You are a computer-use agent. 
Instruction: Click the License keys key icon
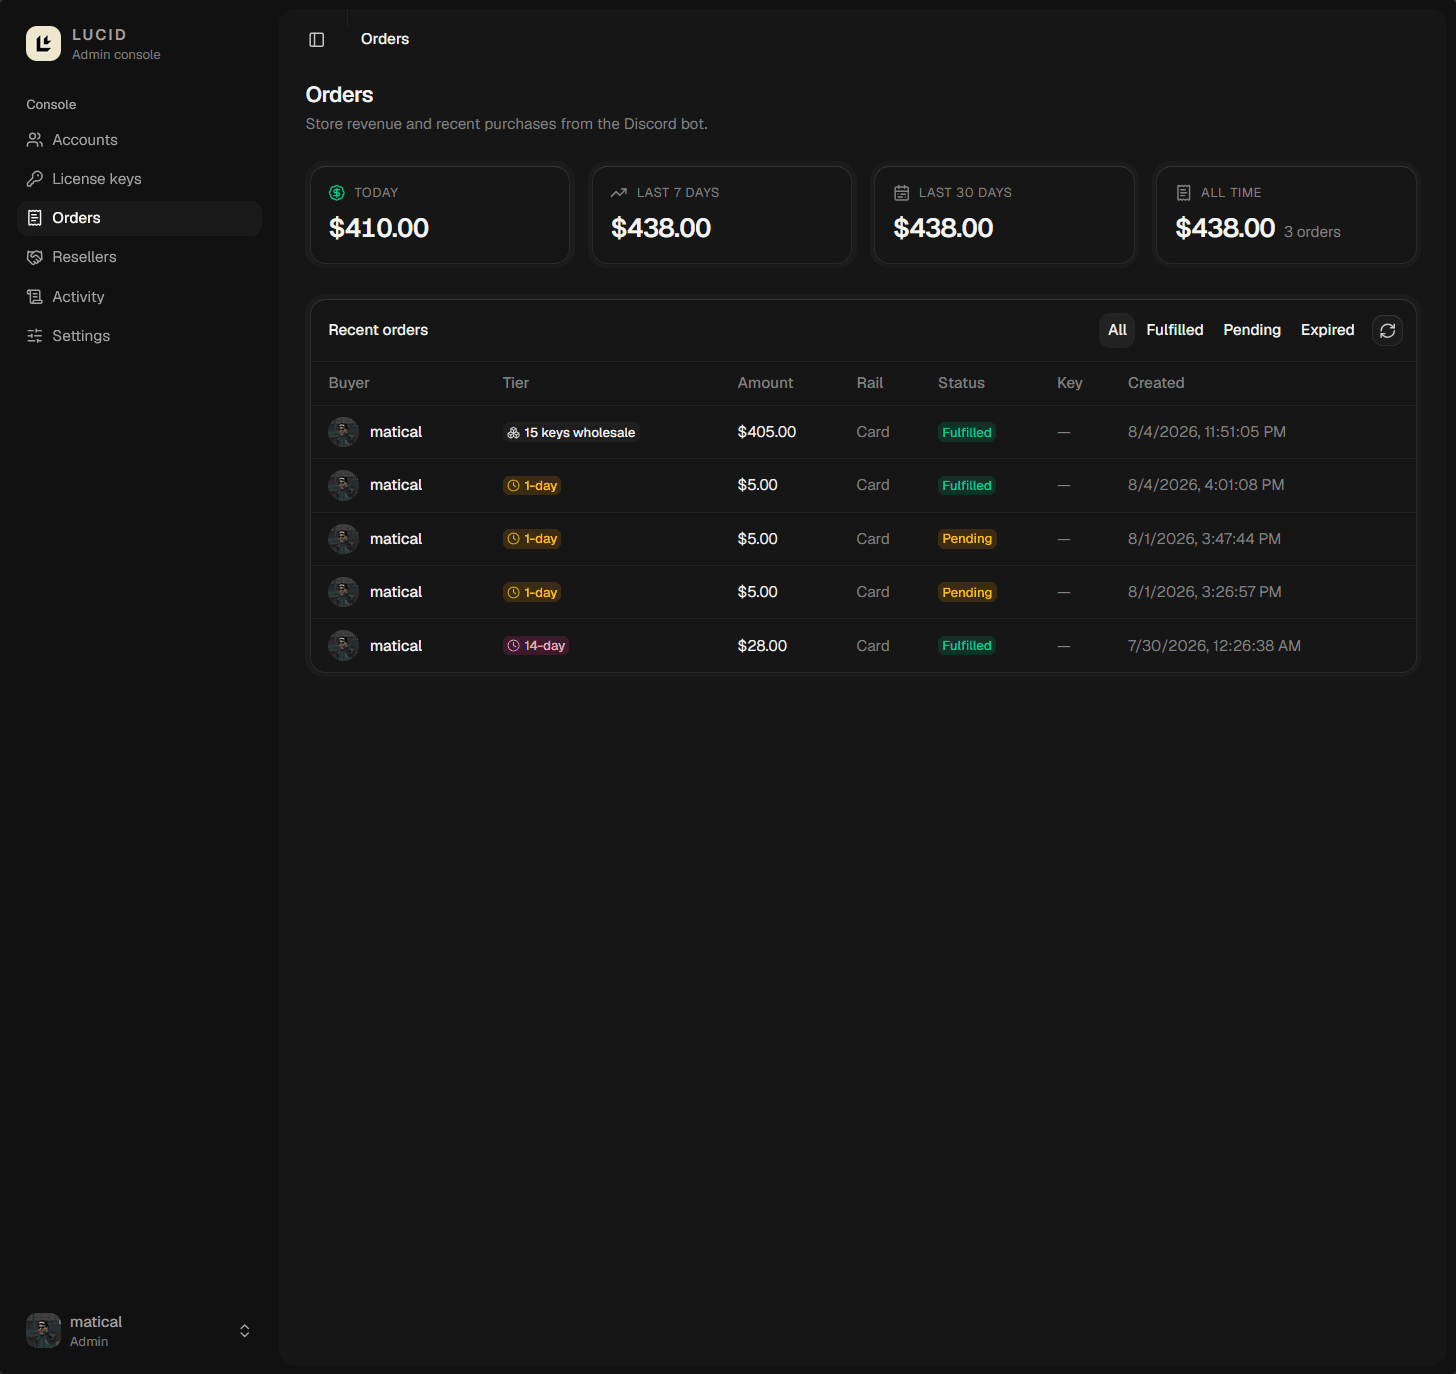coord(35,179)
